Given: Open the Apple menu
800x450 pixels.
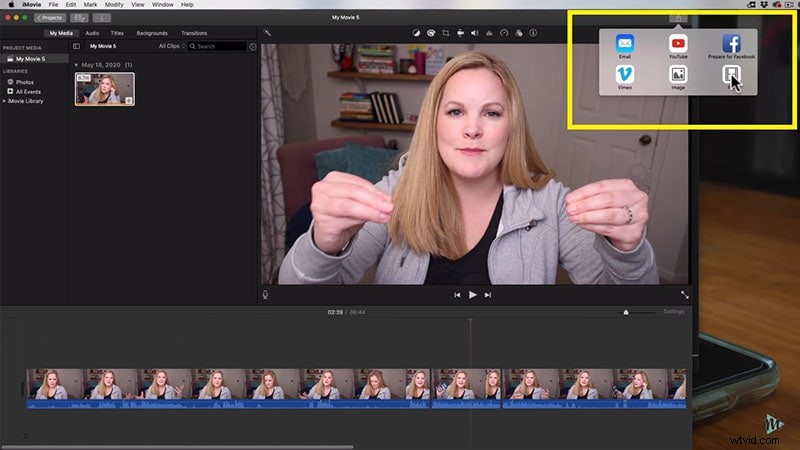Looking at the screenshot, I should coord(11,5).
